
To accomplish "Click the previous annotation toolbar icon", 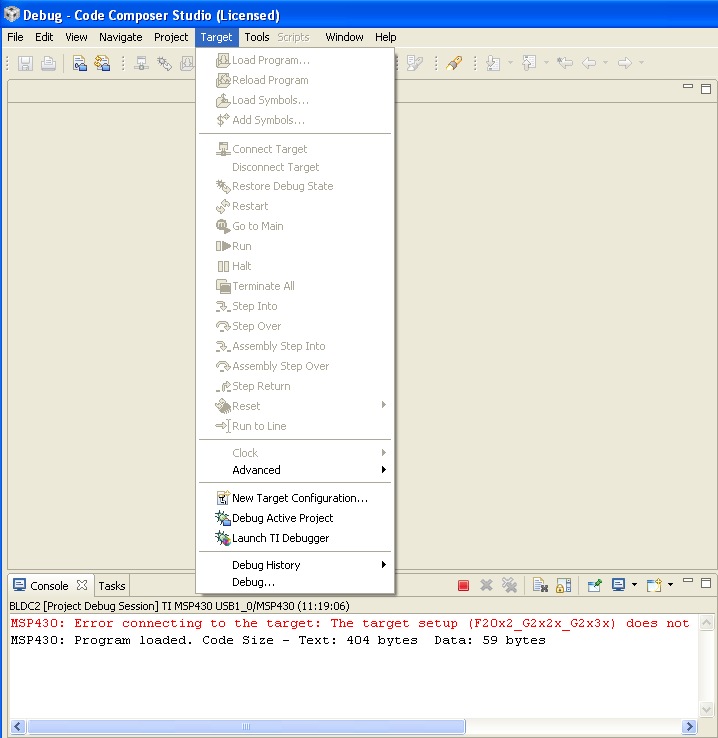I will [x=529, y=63].
